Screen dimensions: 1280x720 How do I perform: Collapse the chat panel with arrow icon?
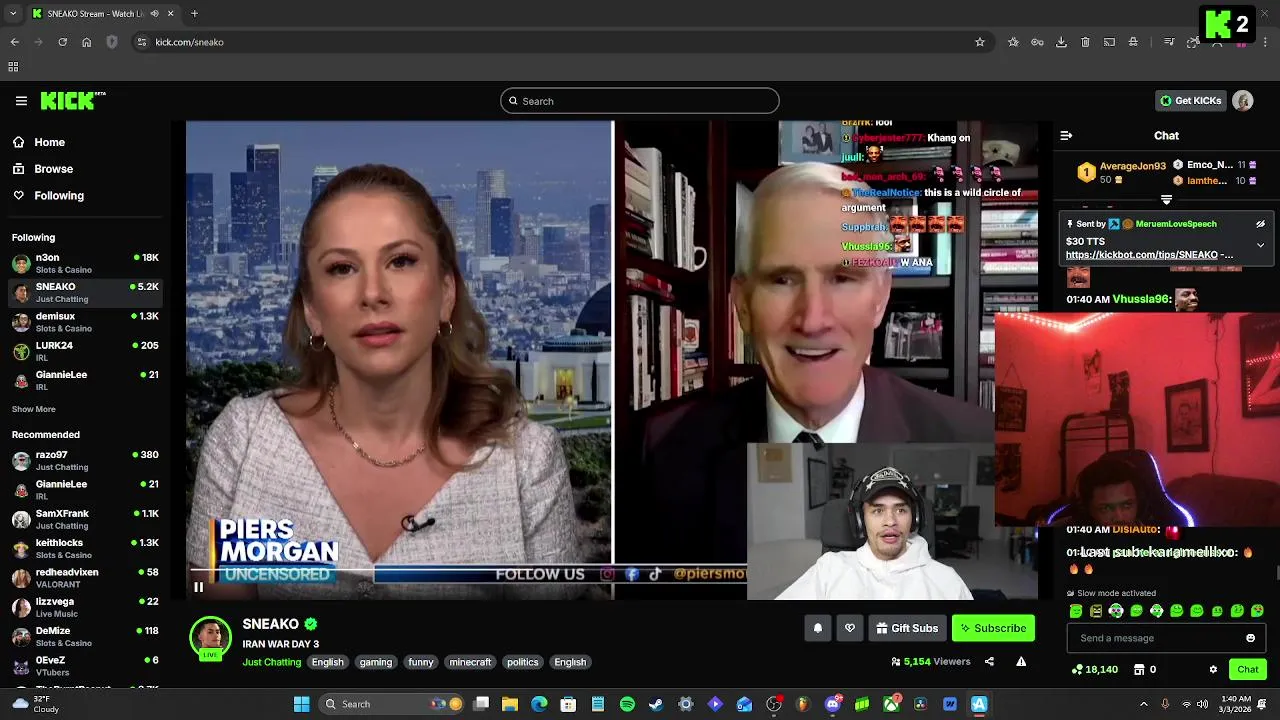coord(1066,135)
